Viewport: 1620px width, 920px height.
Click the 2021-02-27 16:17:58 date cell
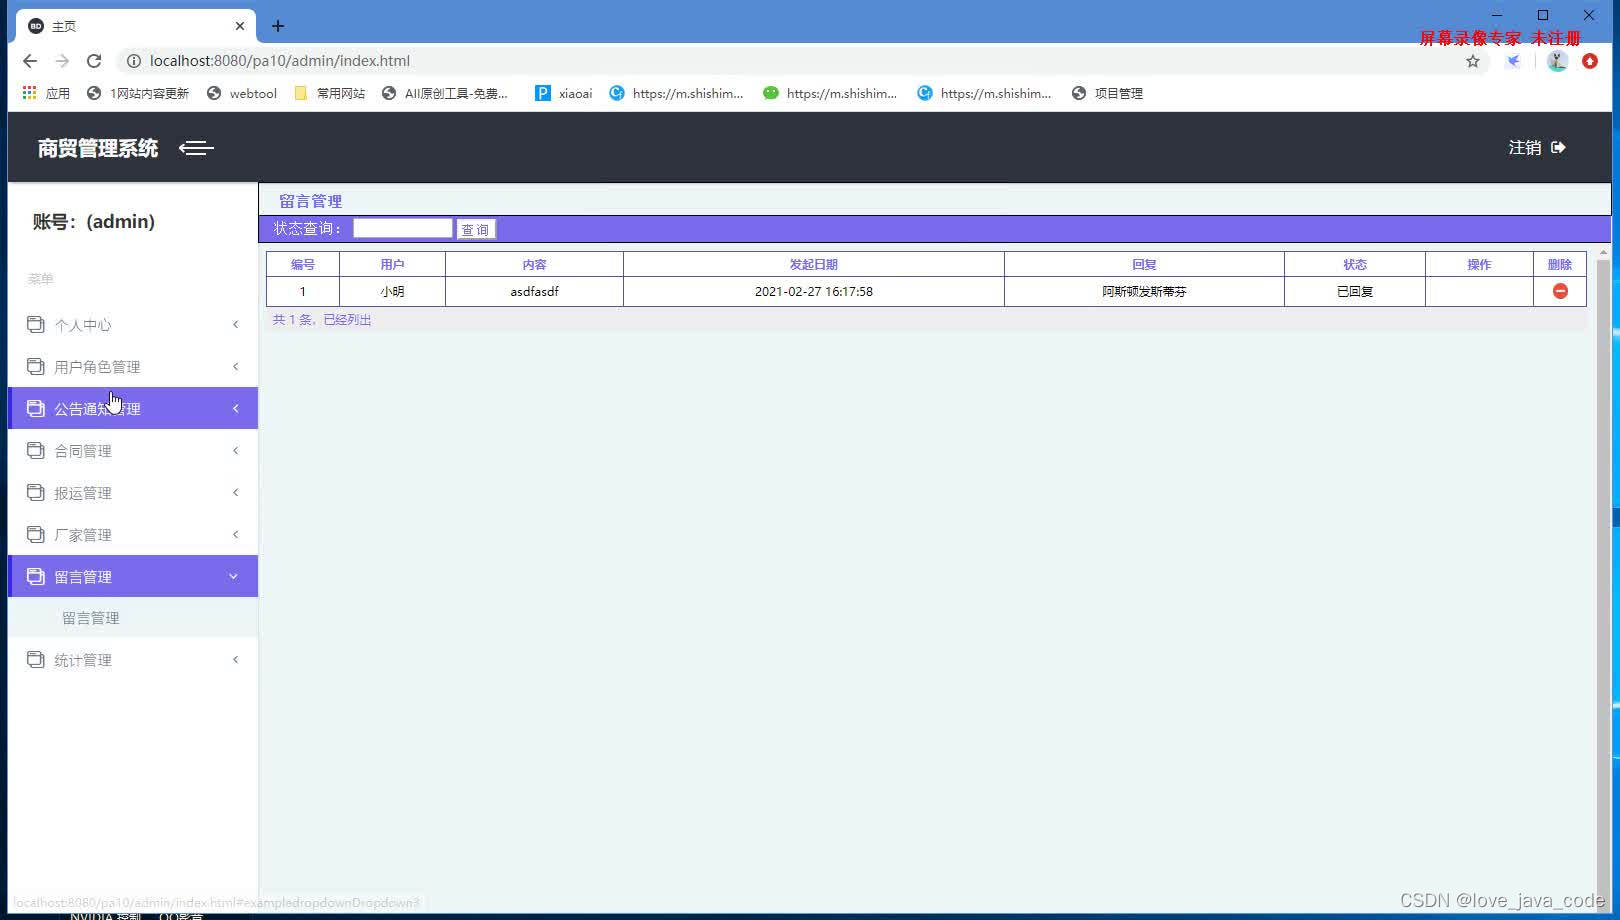pyautogui.click(x=814, y=291)
